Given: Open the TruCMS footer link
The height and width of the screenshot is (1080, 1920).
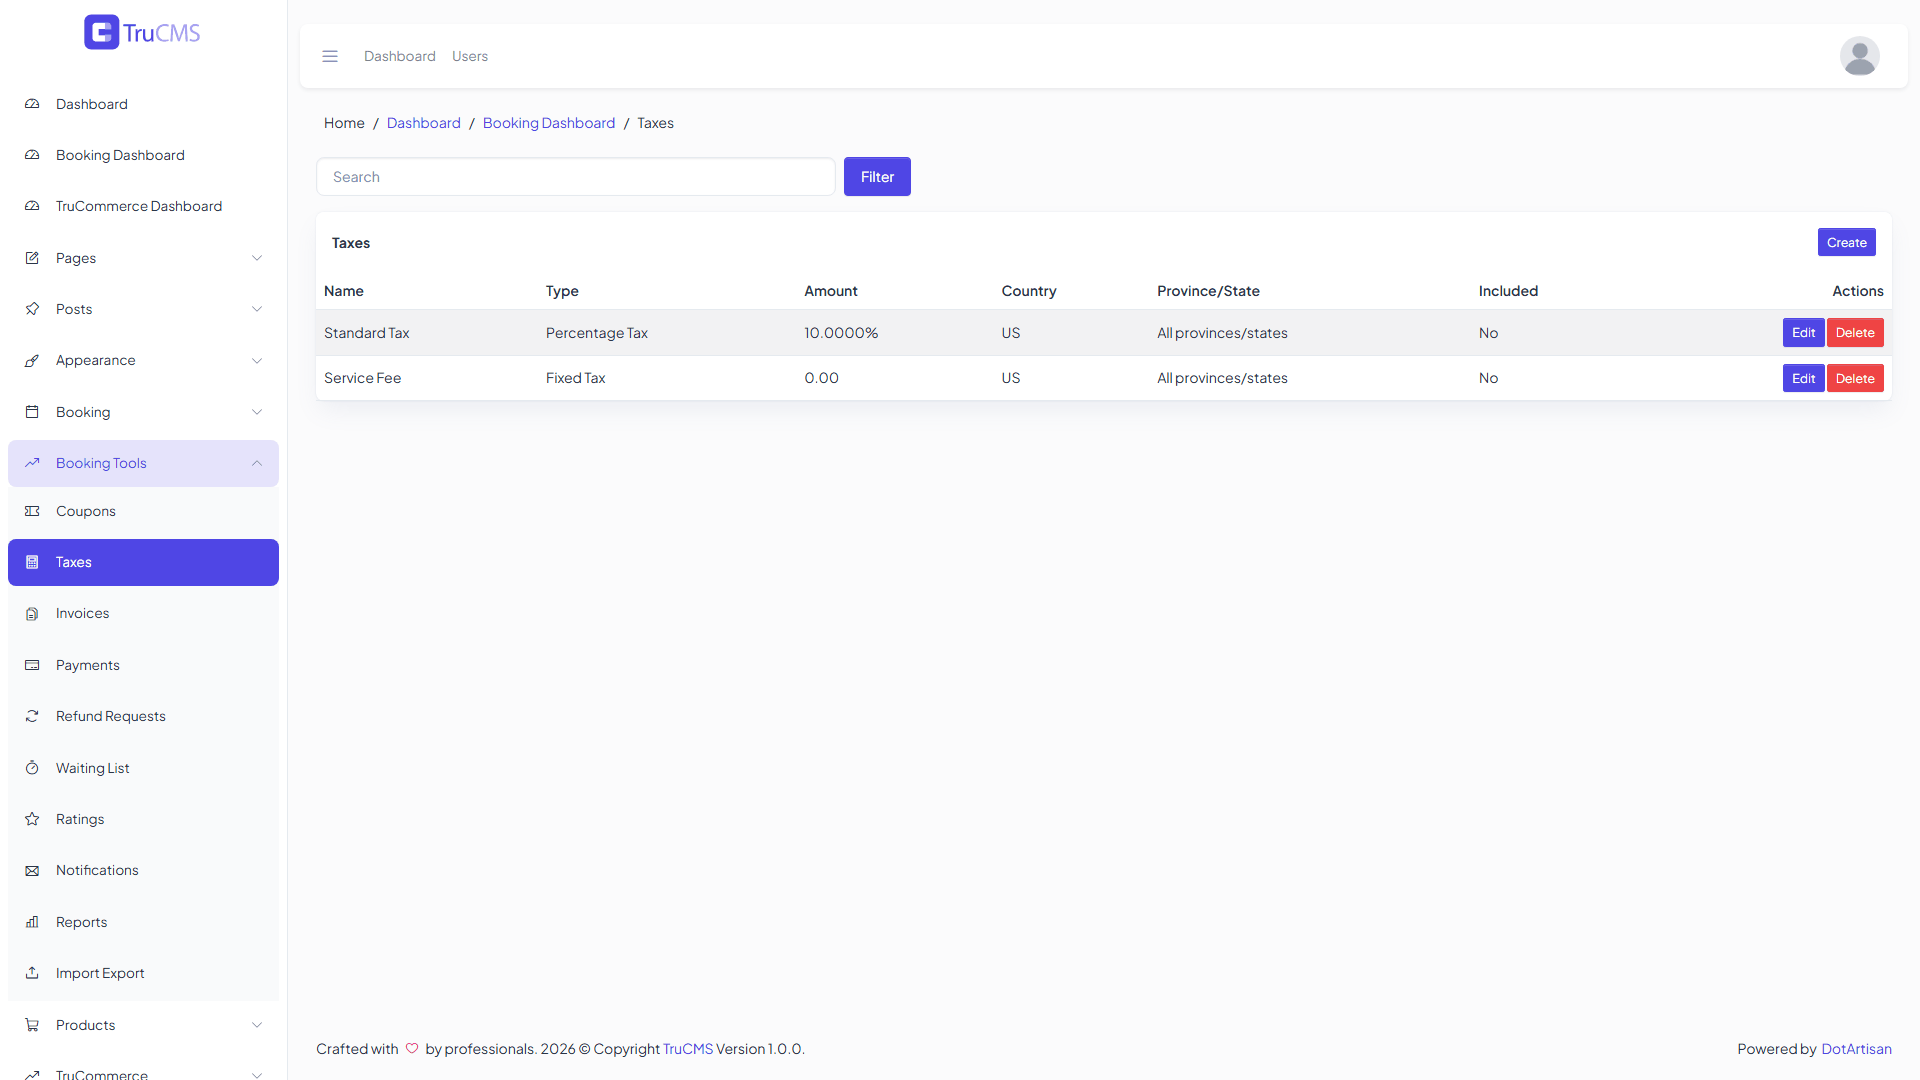Looking at the screenshot, I should tap(688, 1049).
